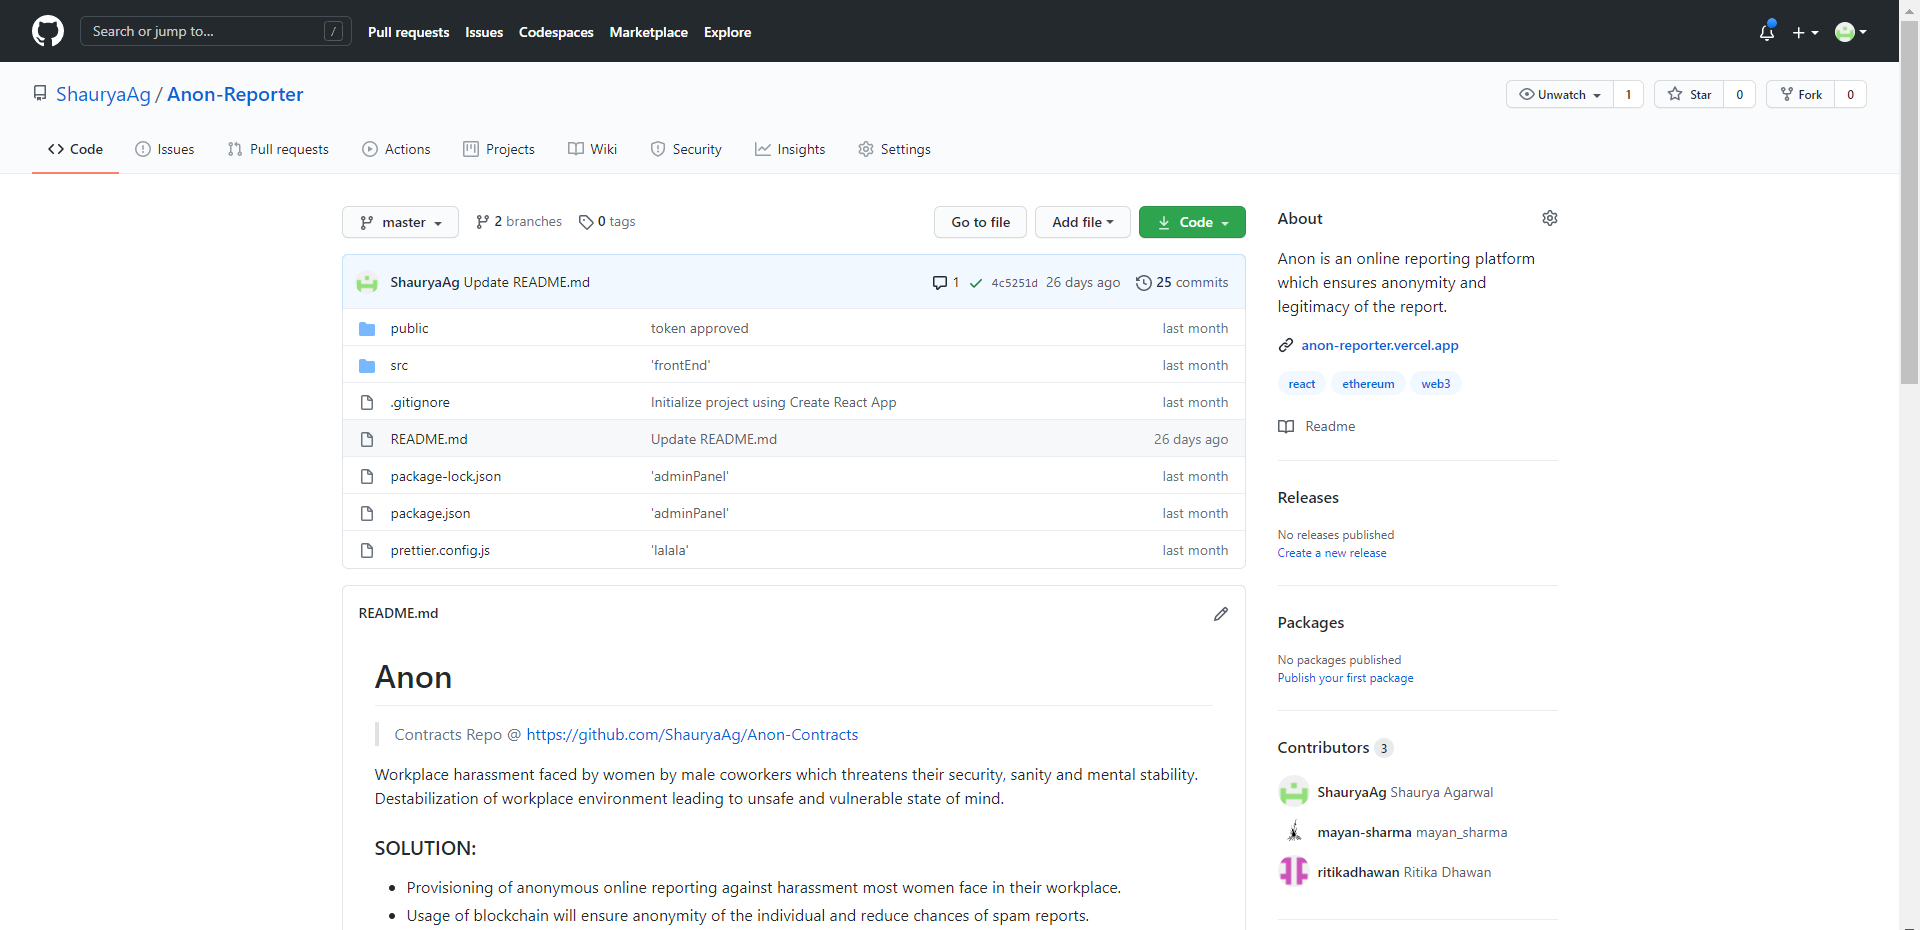Open mayan-sharma contributor avatar
The height and width of the screenshot is (930, 1920).
click(1294, 832)
